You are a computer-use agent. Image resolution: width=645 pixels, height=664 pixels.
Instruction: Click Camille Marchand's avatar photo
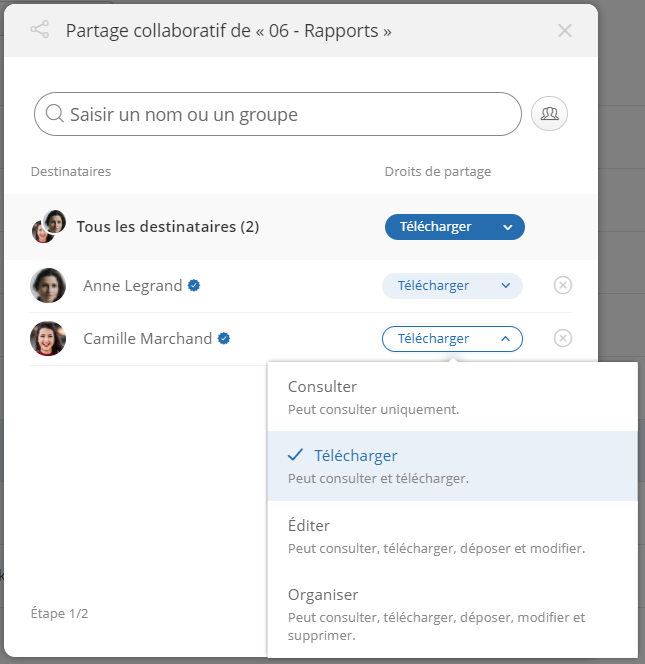(x=48, y=338)
